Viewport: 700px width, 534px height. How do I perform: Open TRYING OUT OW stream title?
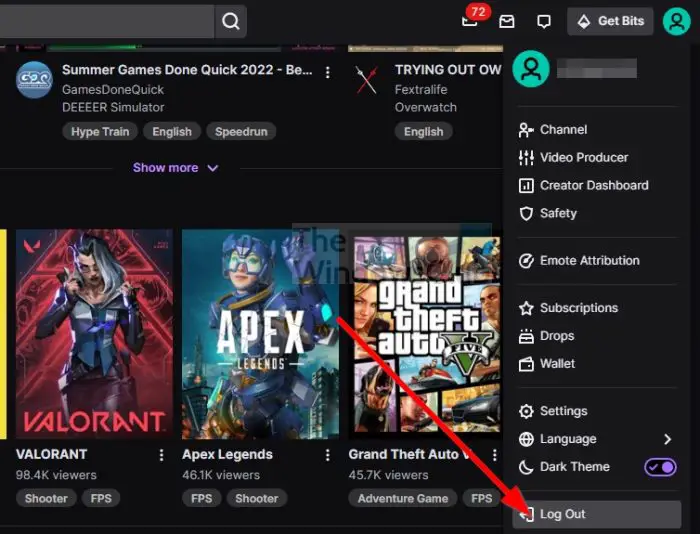448,70
